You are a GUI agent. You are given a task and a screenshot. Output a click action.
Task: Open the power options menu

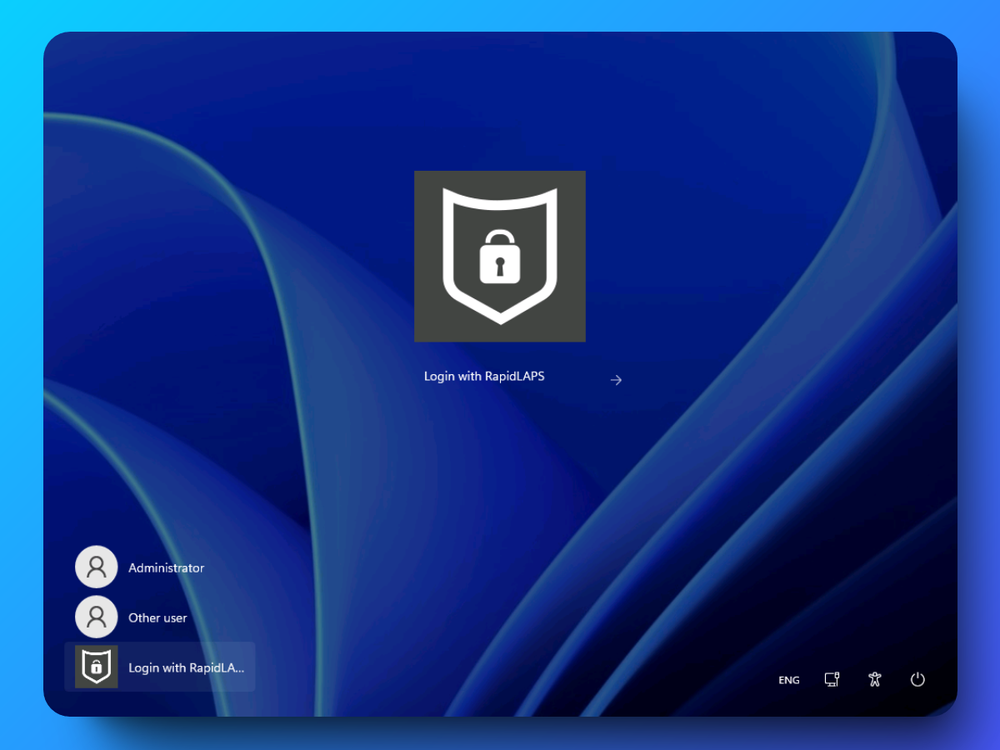coord(918,679)
